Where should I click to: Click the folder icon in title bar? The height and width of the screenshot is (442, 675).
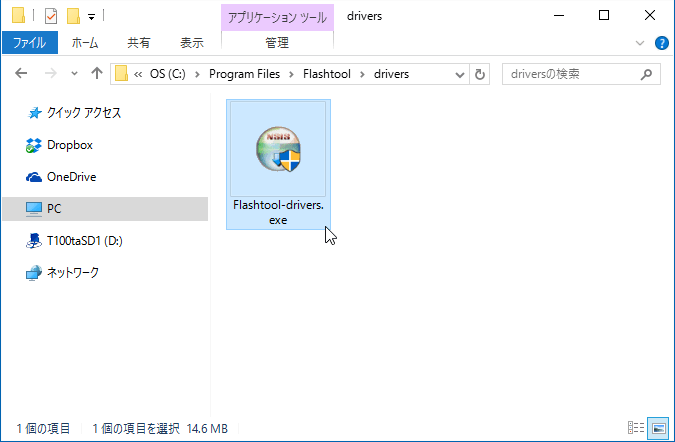point(19,15)
